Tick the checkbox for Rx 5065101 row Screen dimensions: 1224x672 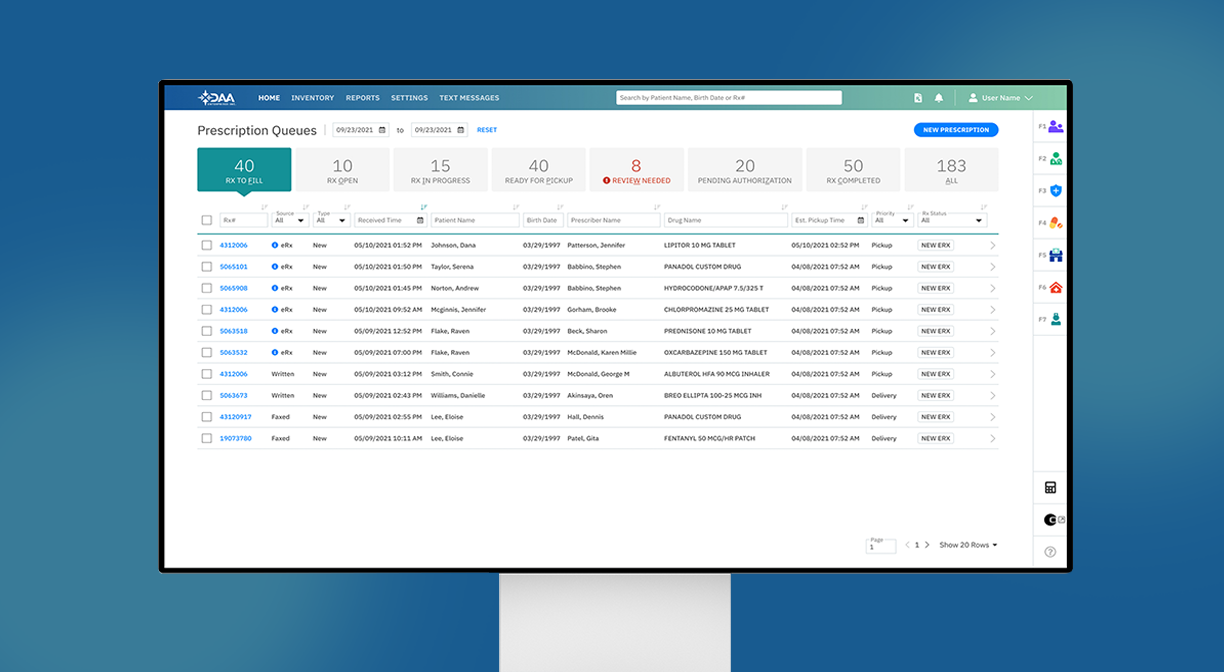pyautogui.click(x=207, y=267)
